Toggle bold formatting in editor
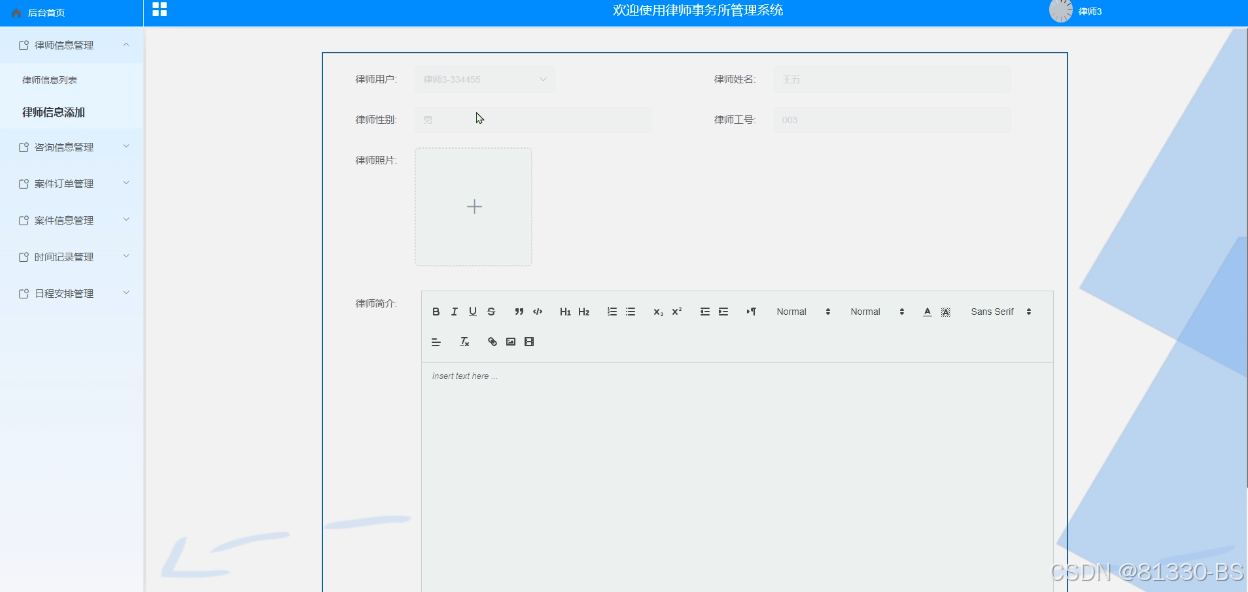Viewport: 1248px width, 592px height. [x=436, y=312]
